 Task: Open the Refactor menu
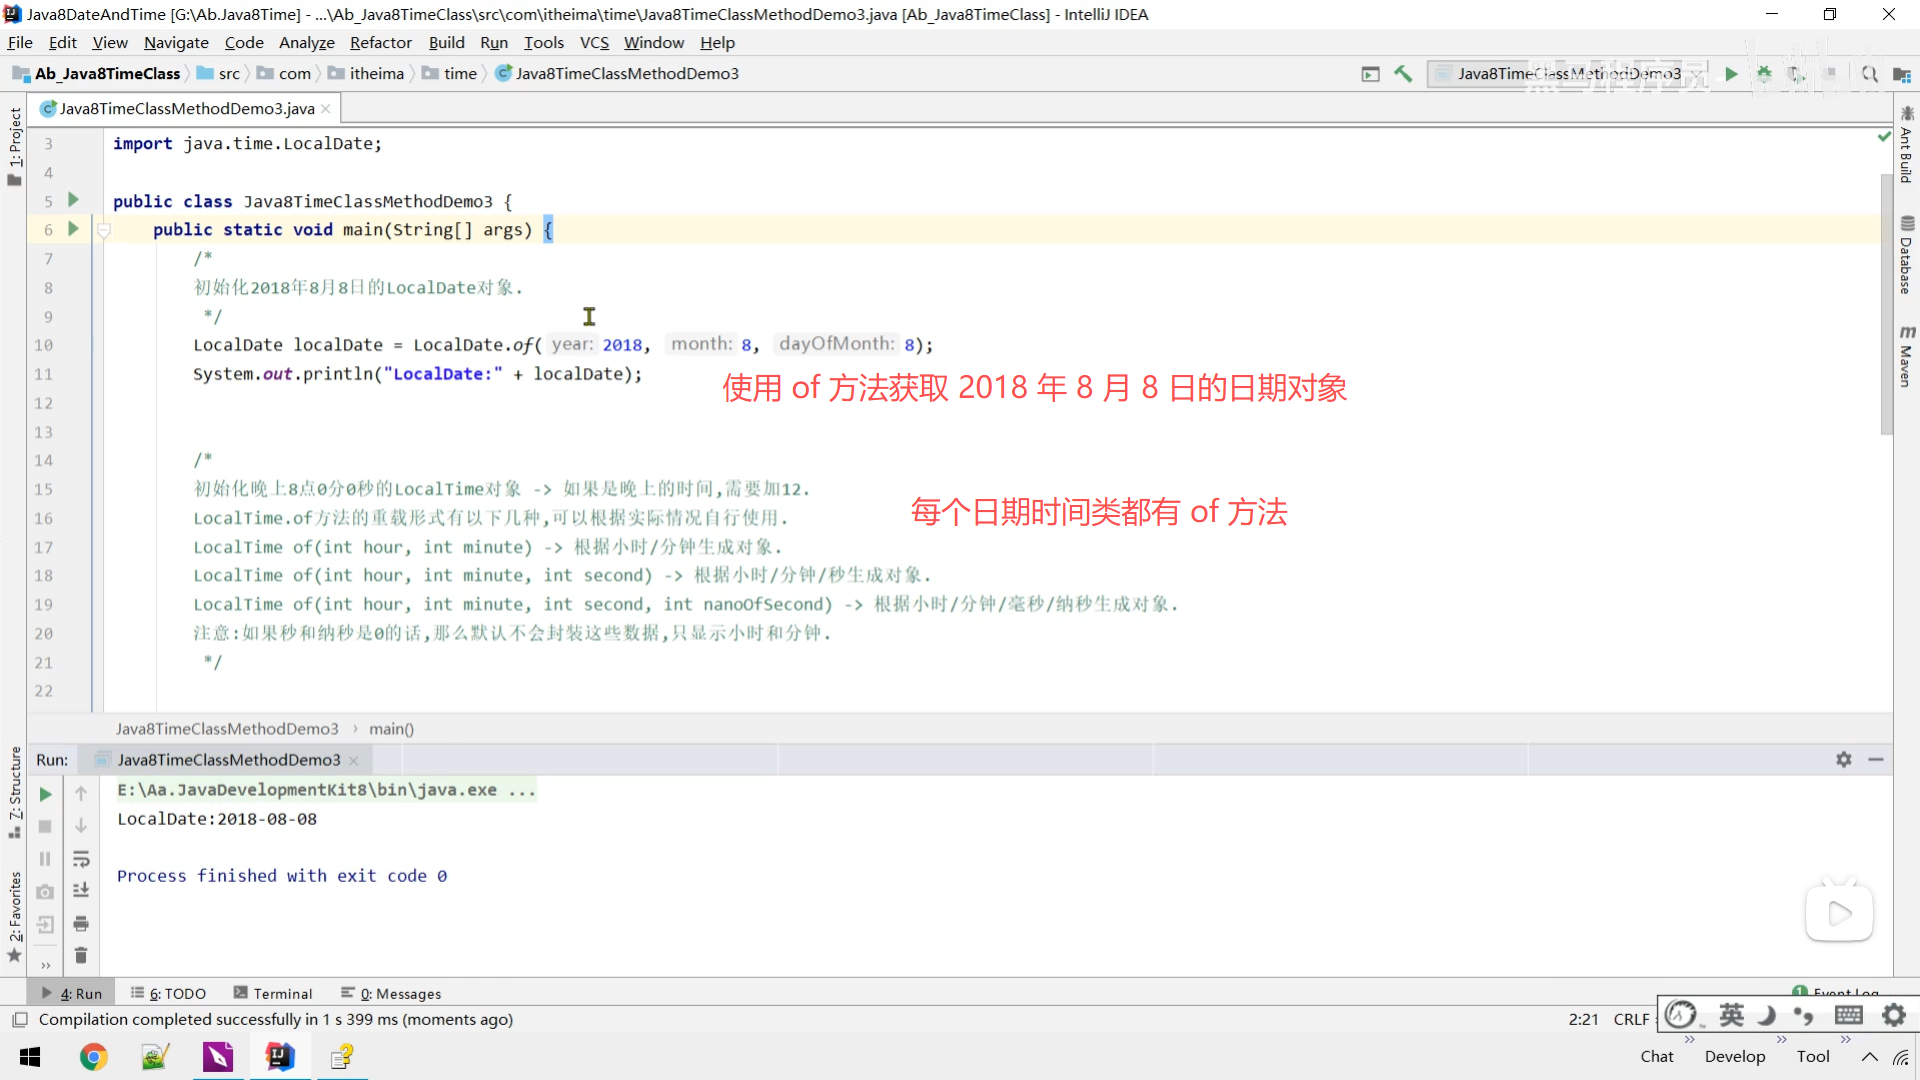[380, 43]
